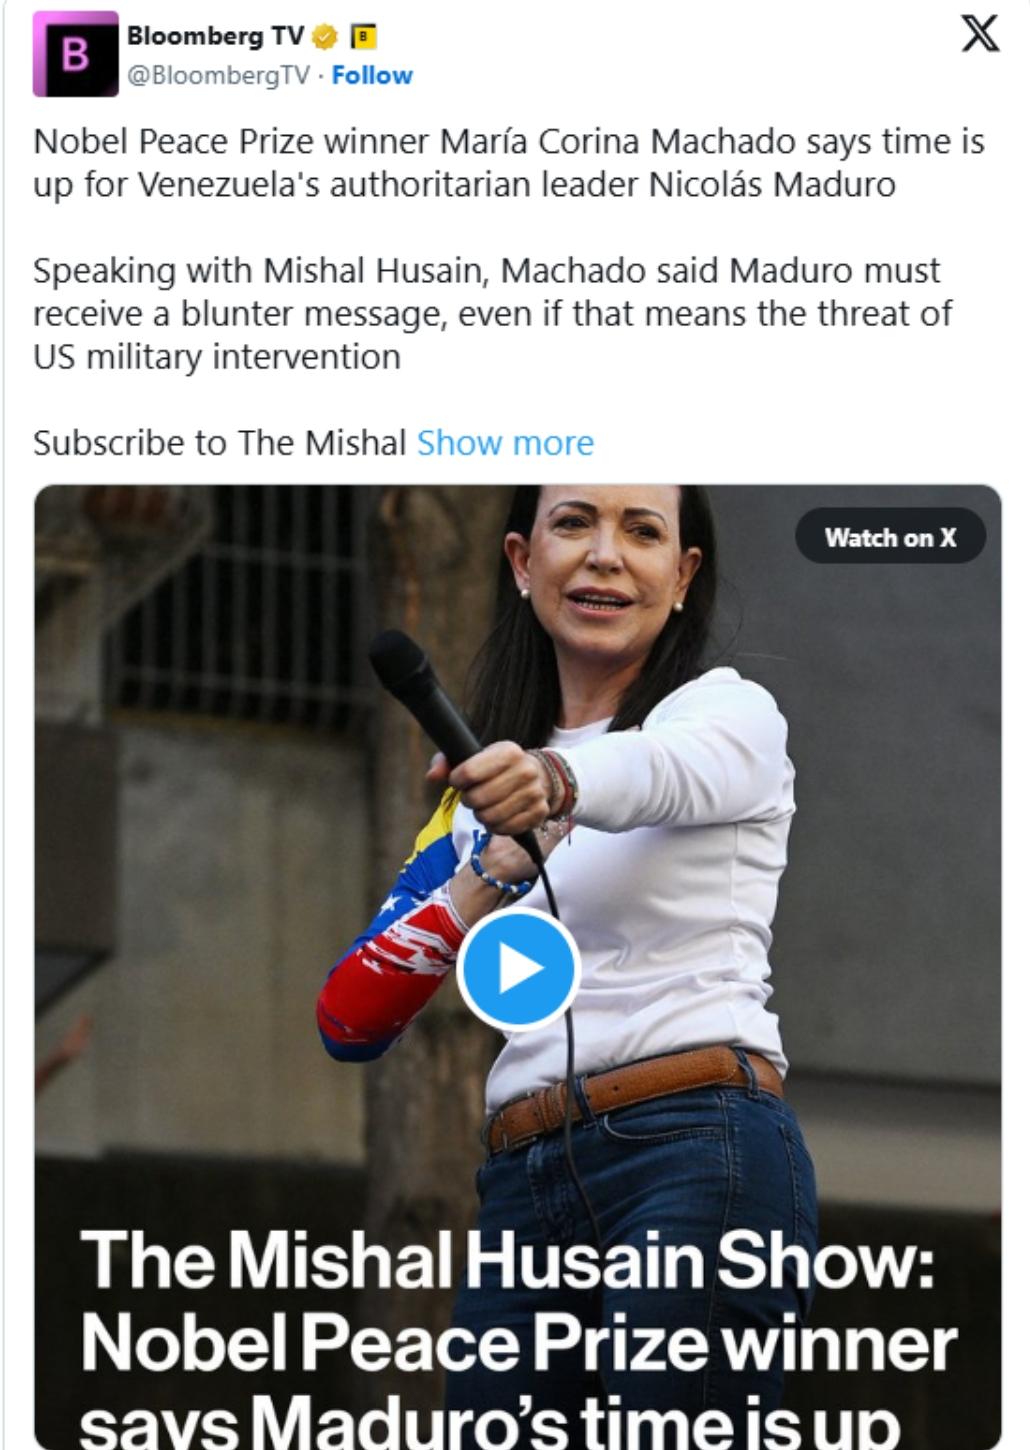Click the Watch on X button
This screenshot has width=1030, height=1450.
pyautogui.click(x=890, y=537)
